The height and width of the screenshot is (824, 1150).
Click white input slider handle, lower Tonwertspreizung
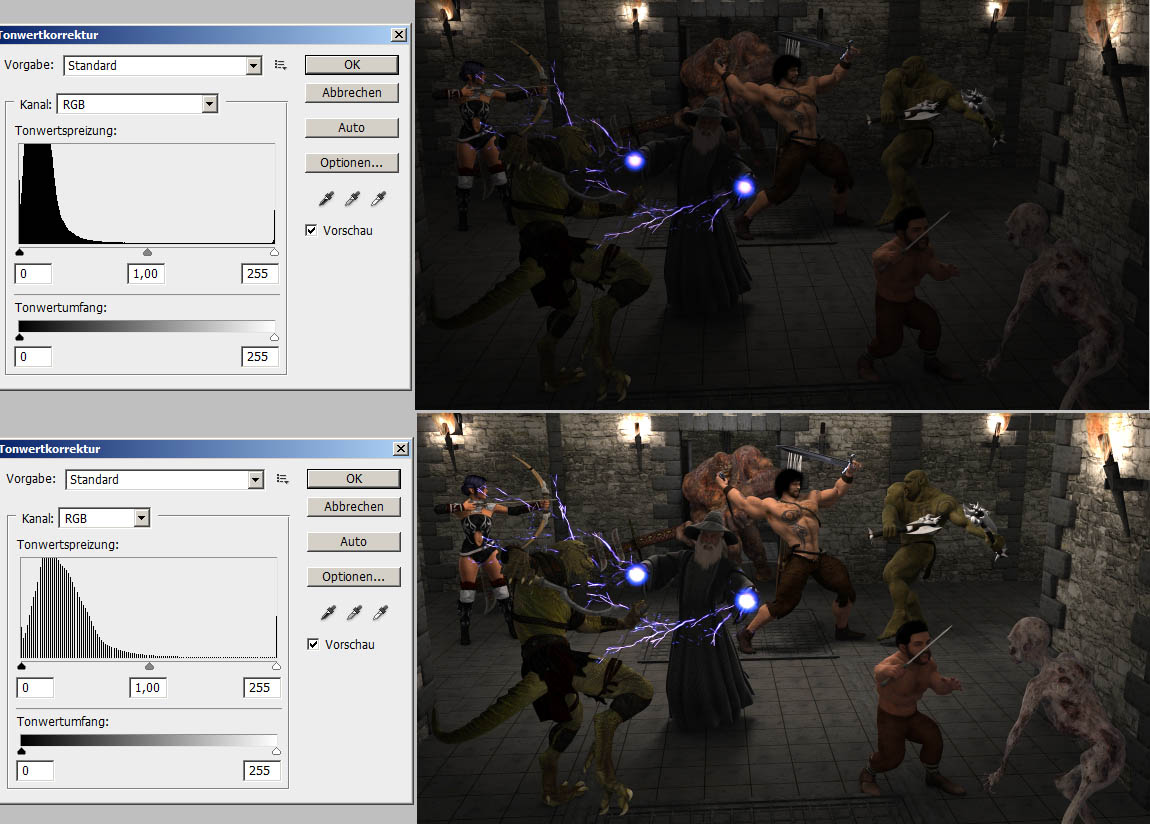(x=276, y=666)
